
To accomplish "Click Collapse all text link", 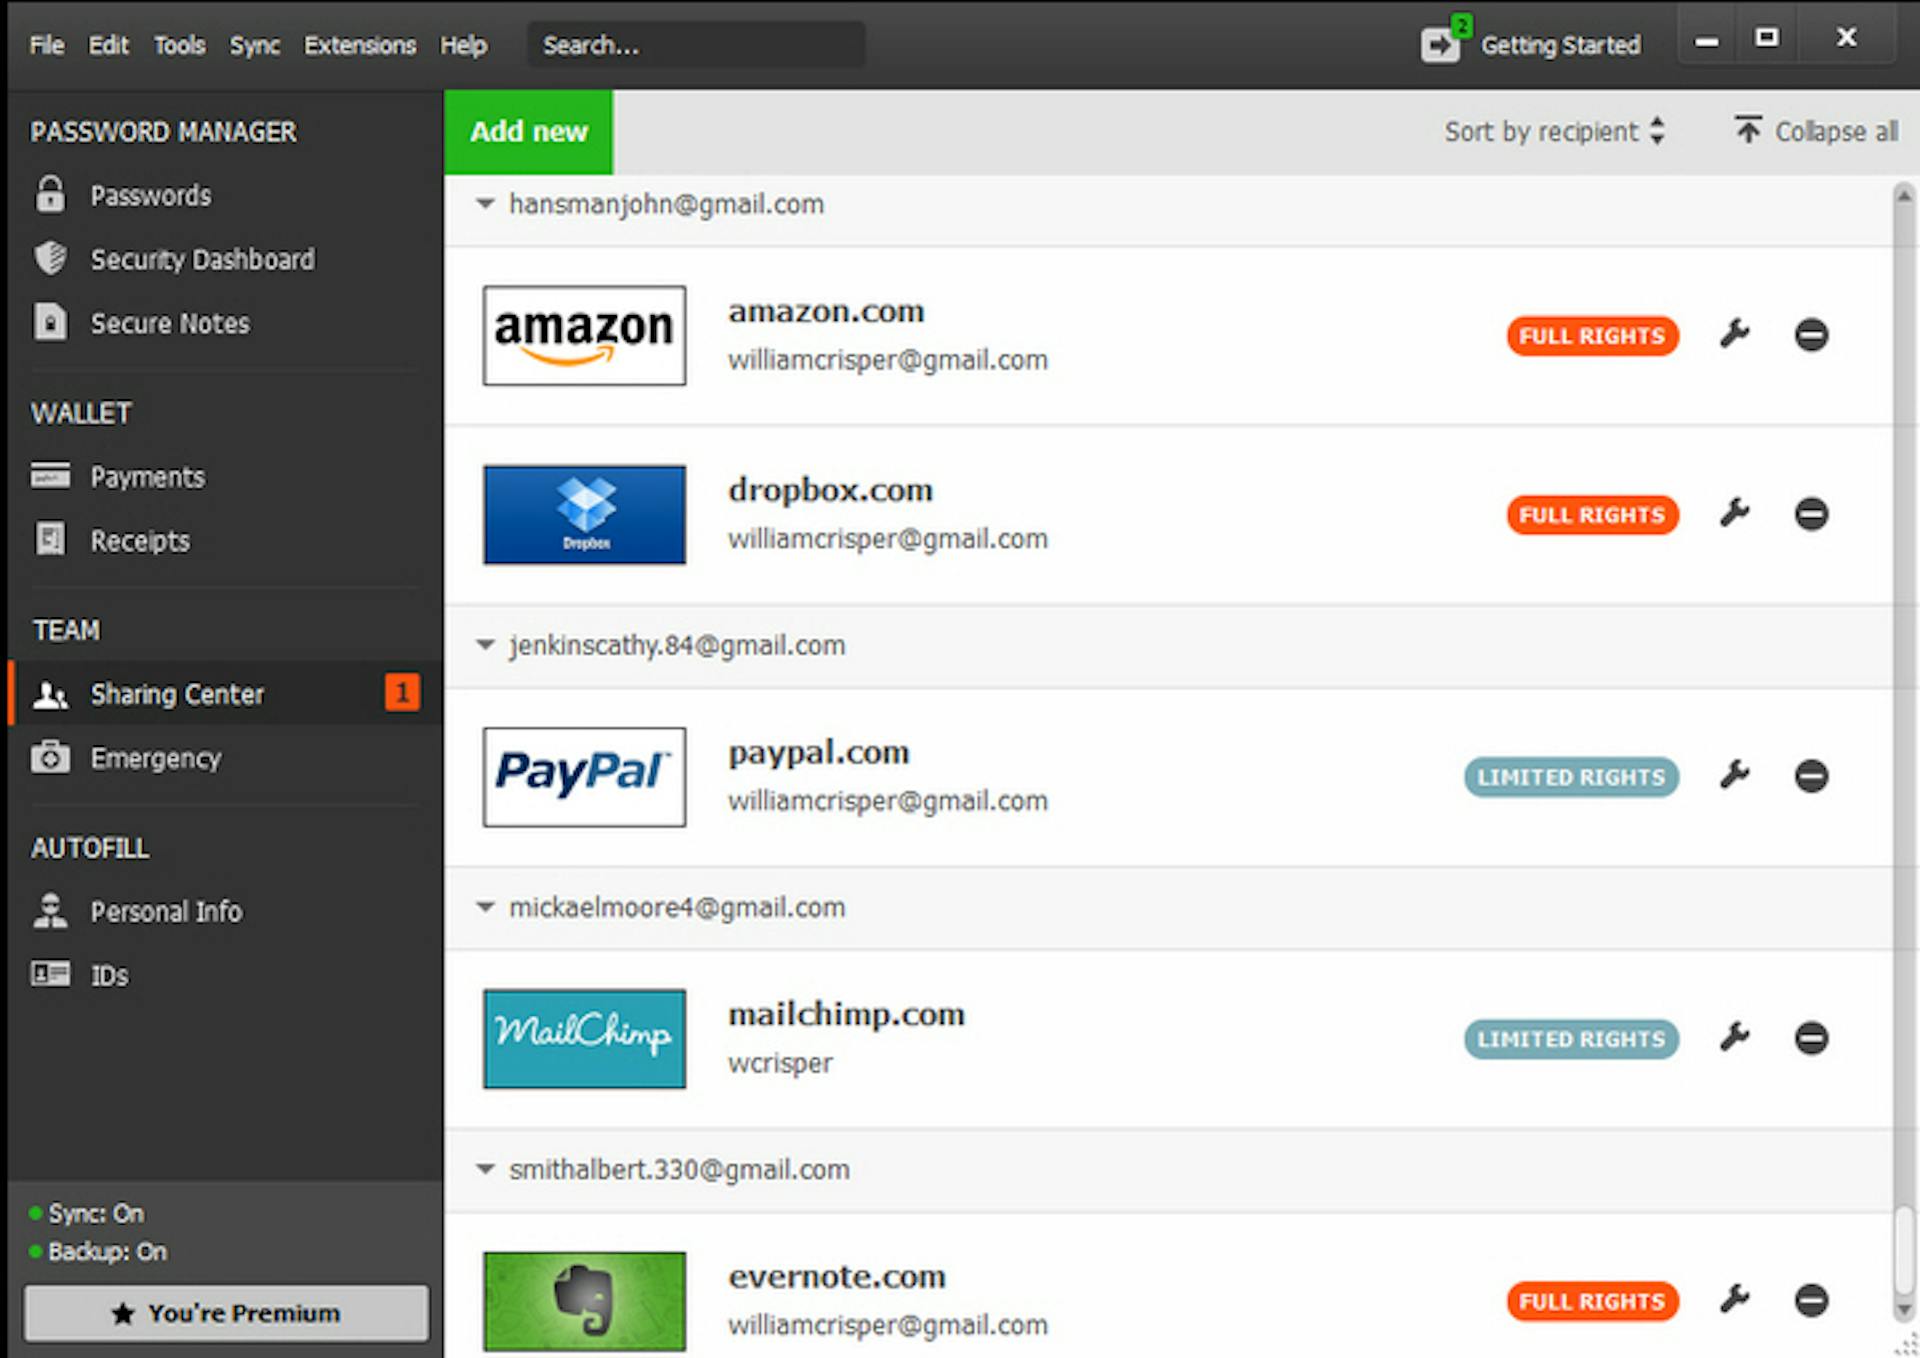I will [1836, 131].
